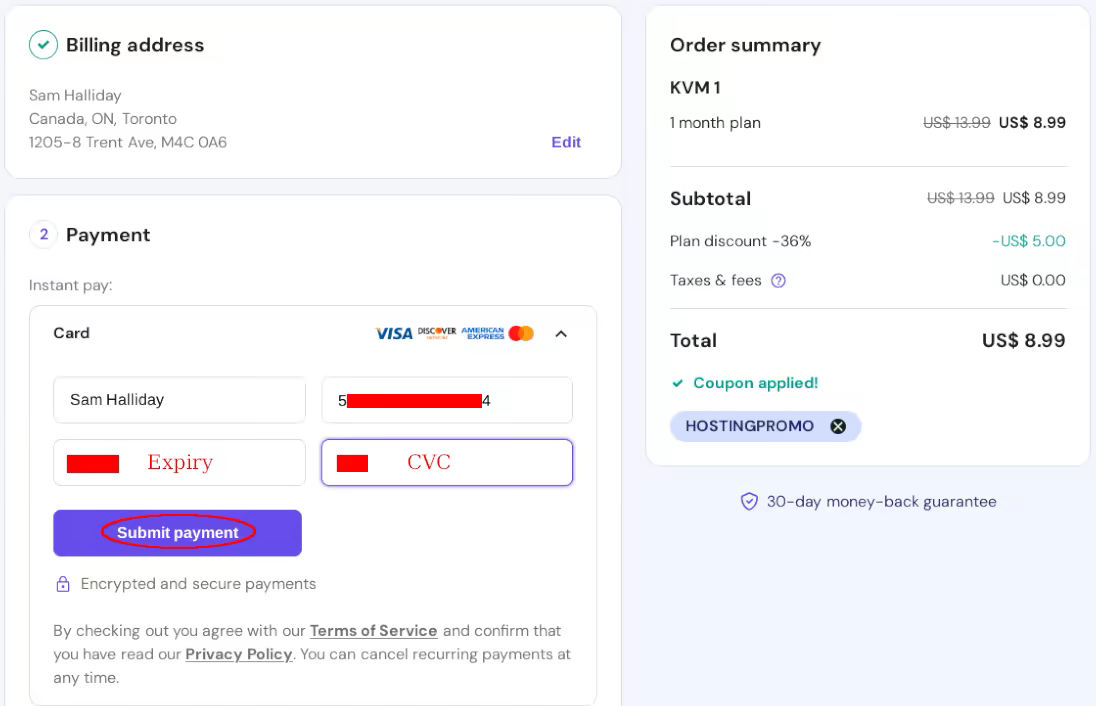Click the American Express logo
The width and height of the screenshot is (1096, 706).
[x=482, y=333]
